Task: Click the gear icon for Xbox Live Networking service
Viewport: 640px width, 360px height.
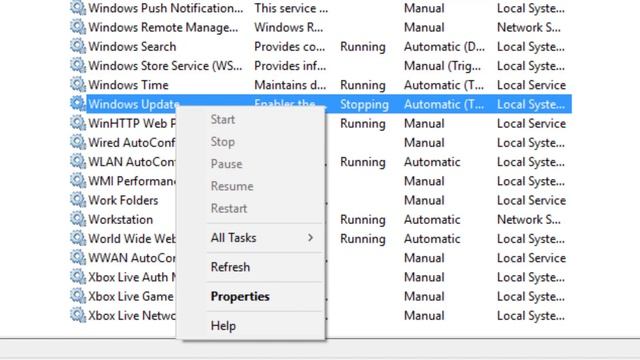Action: (78, 315)
